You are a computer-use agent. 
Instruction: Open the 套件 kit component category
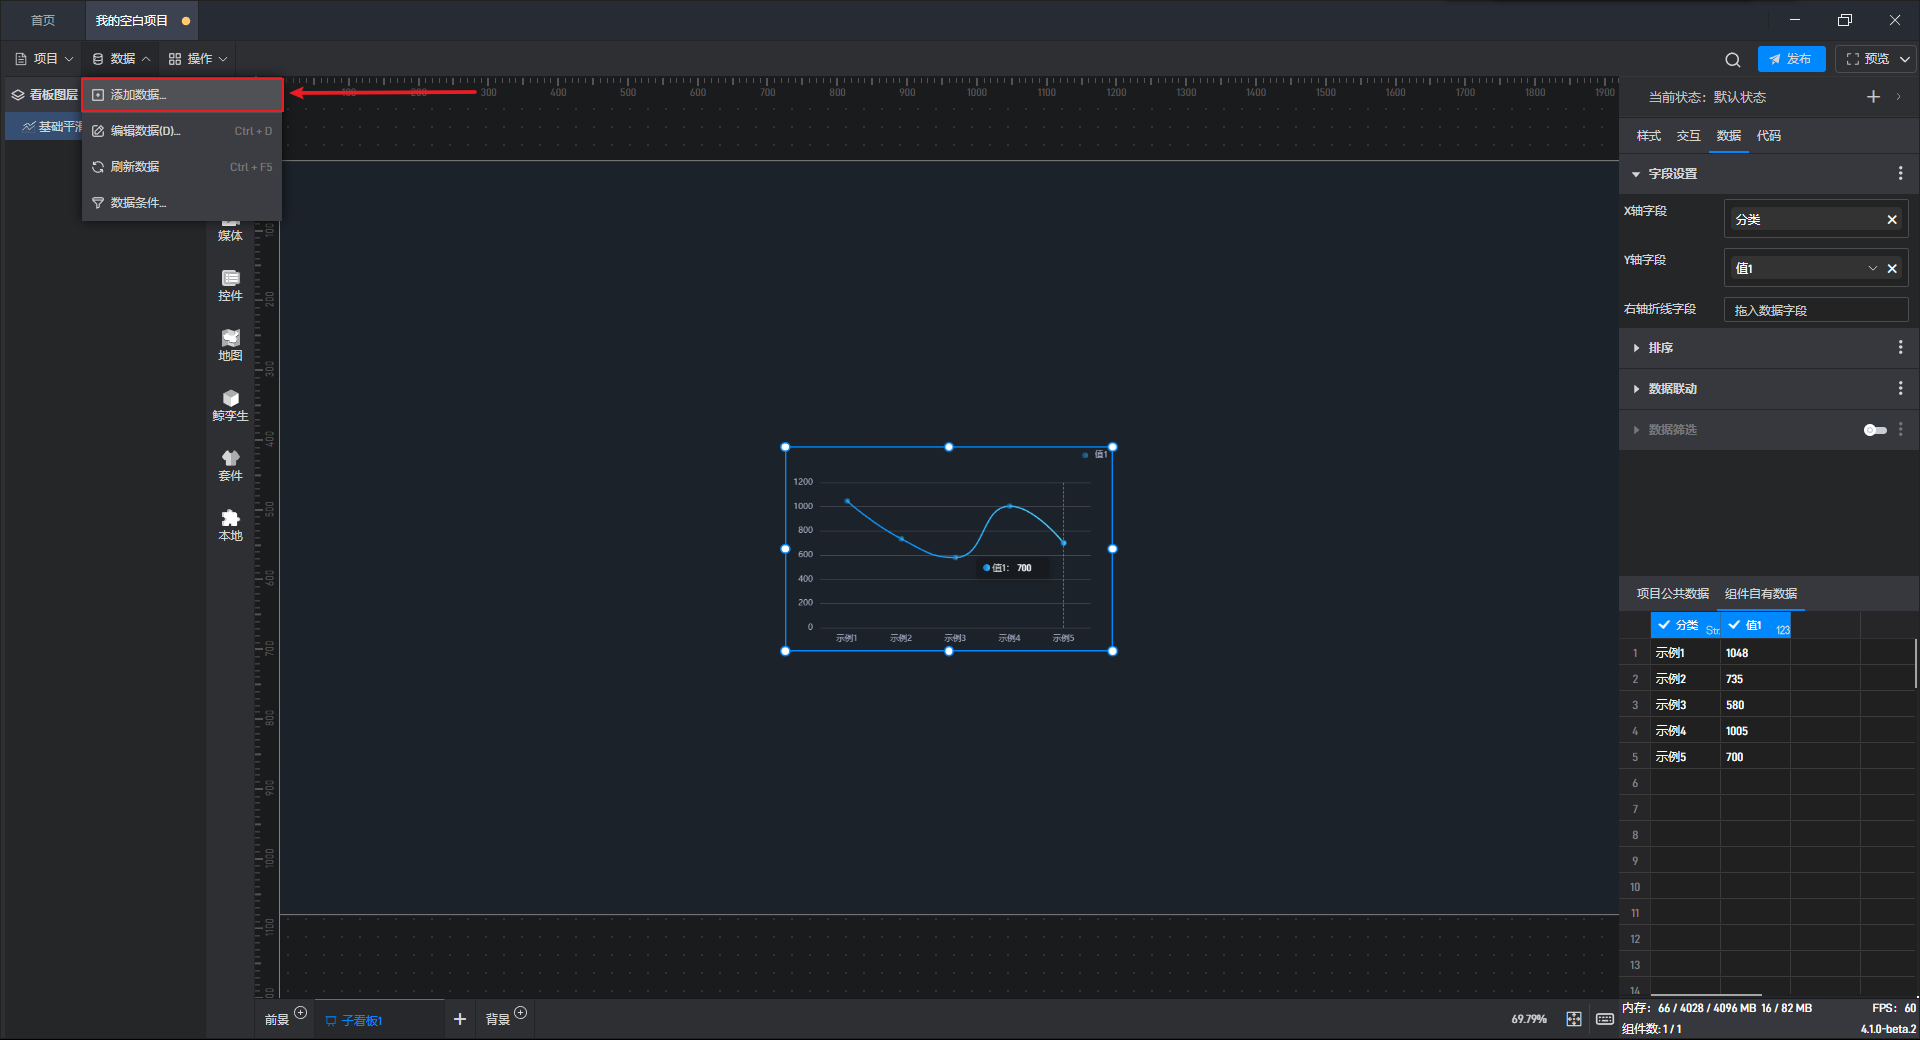[230, 466]
